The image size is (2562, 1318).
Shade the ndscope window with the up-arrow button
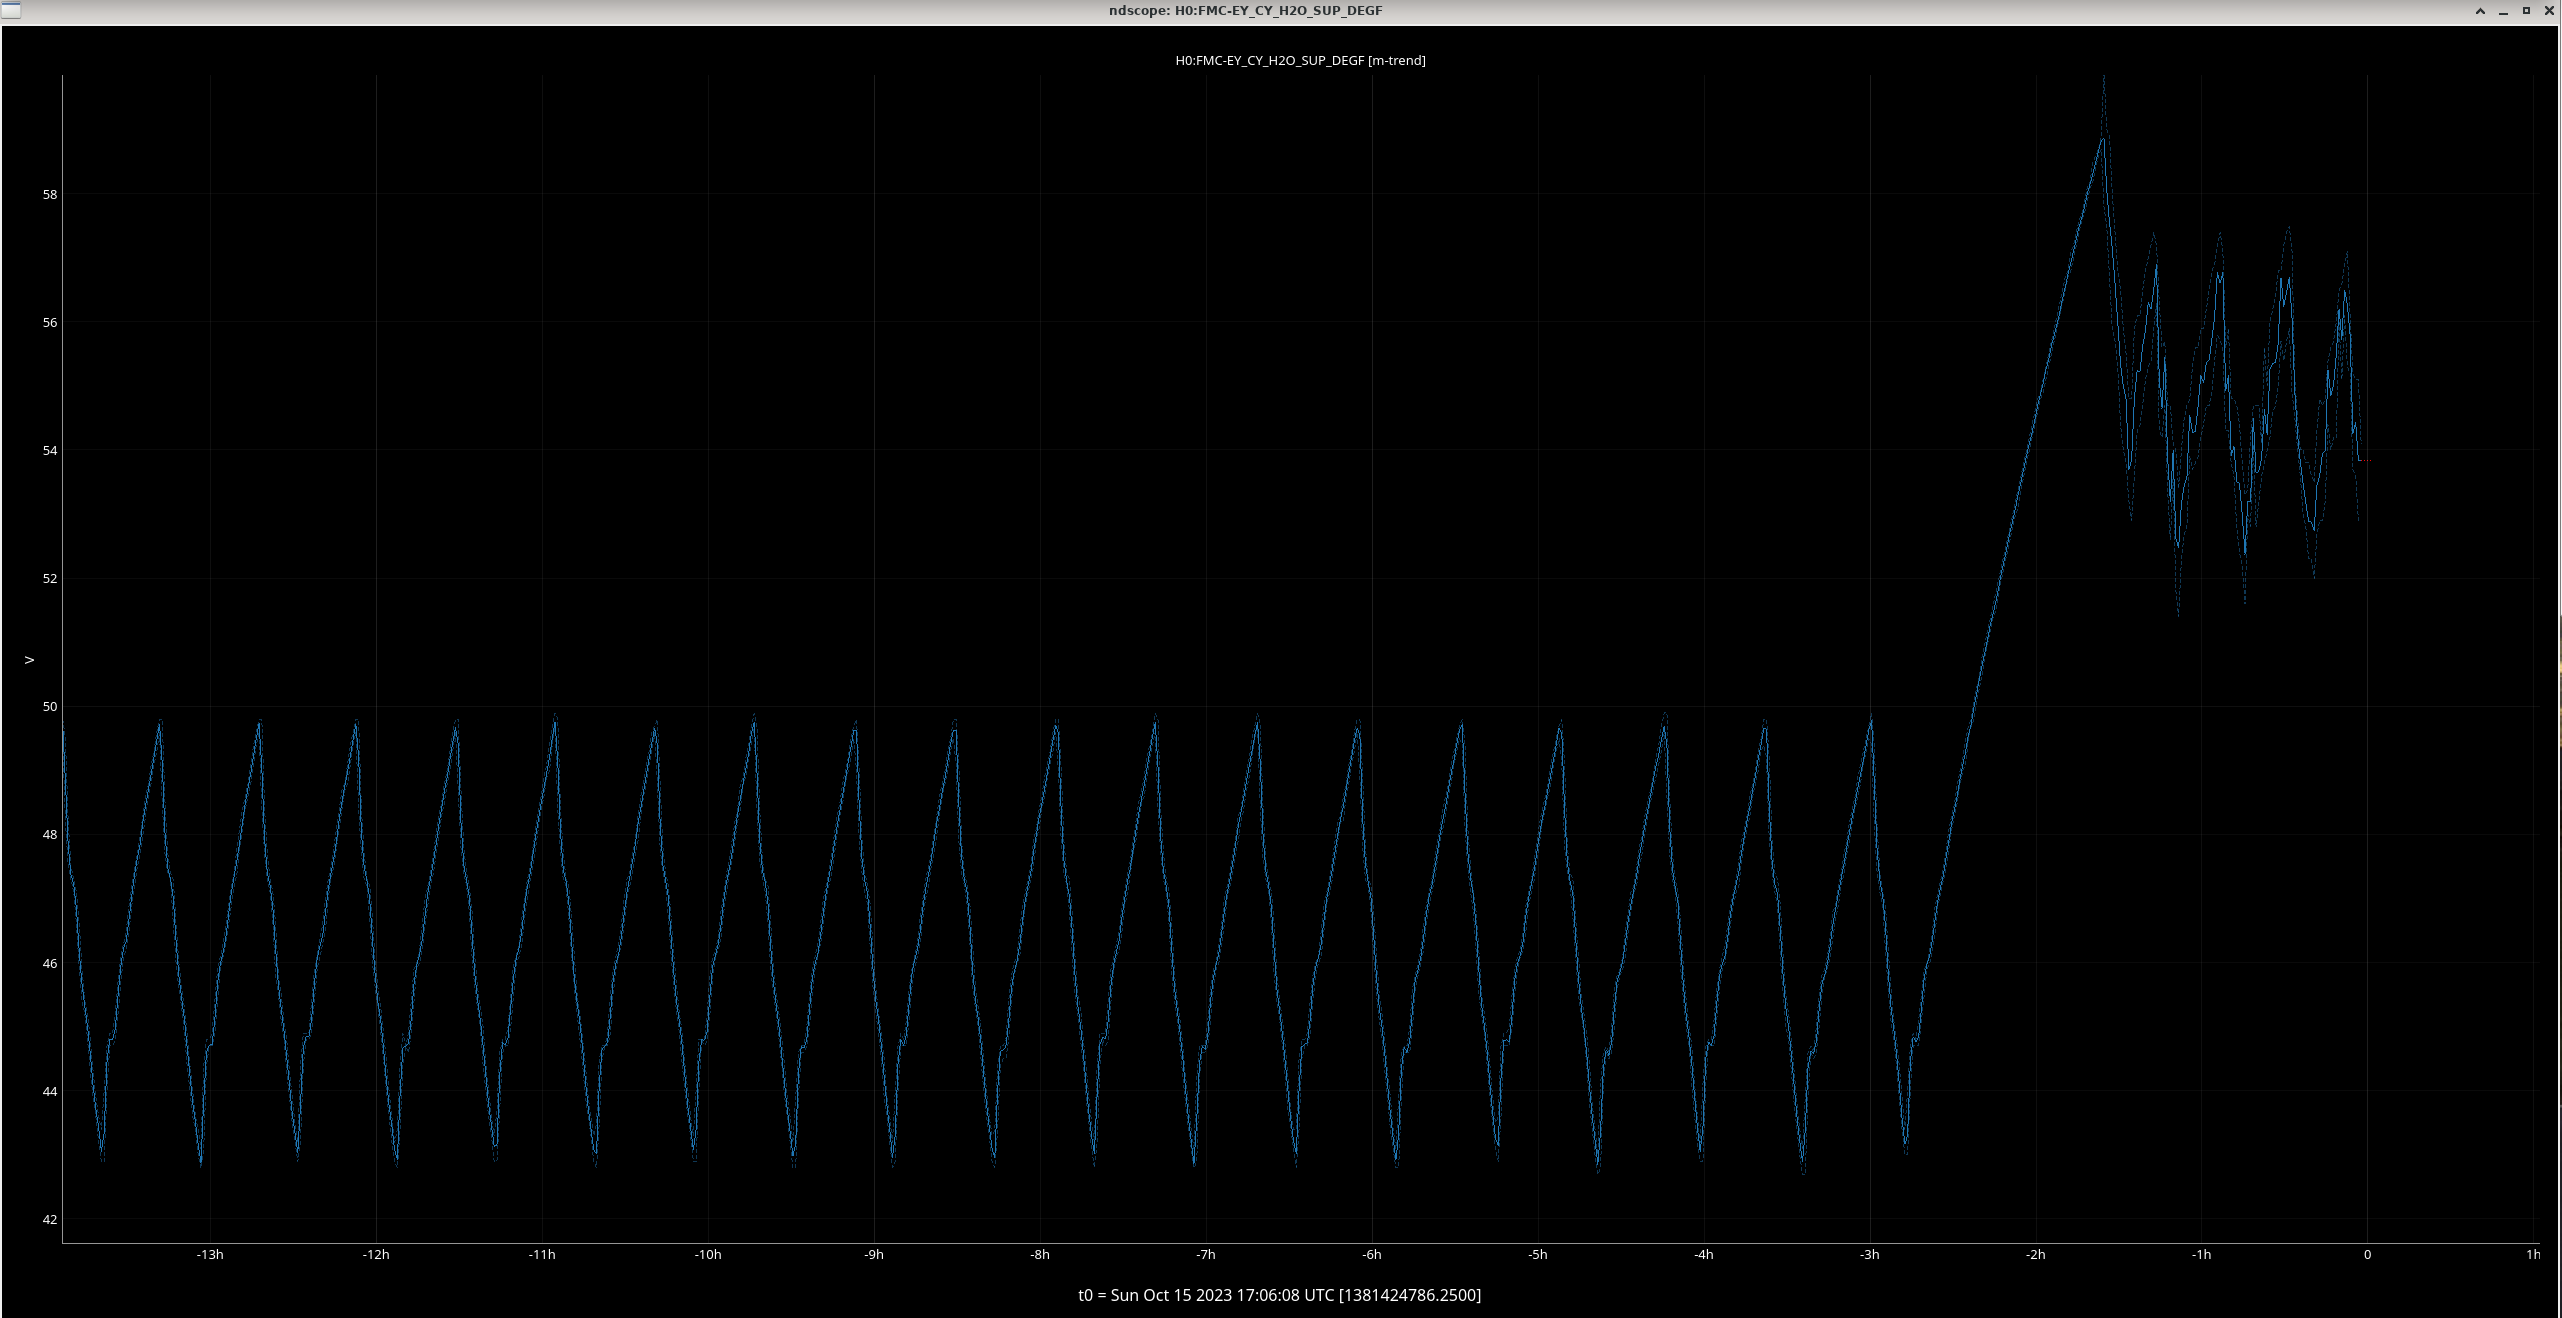2480,11
